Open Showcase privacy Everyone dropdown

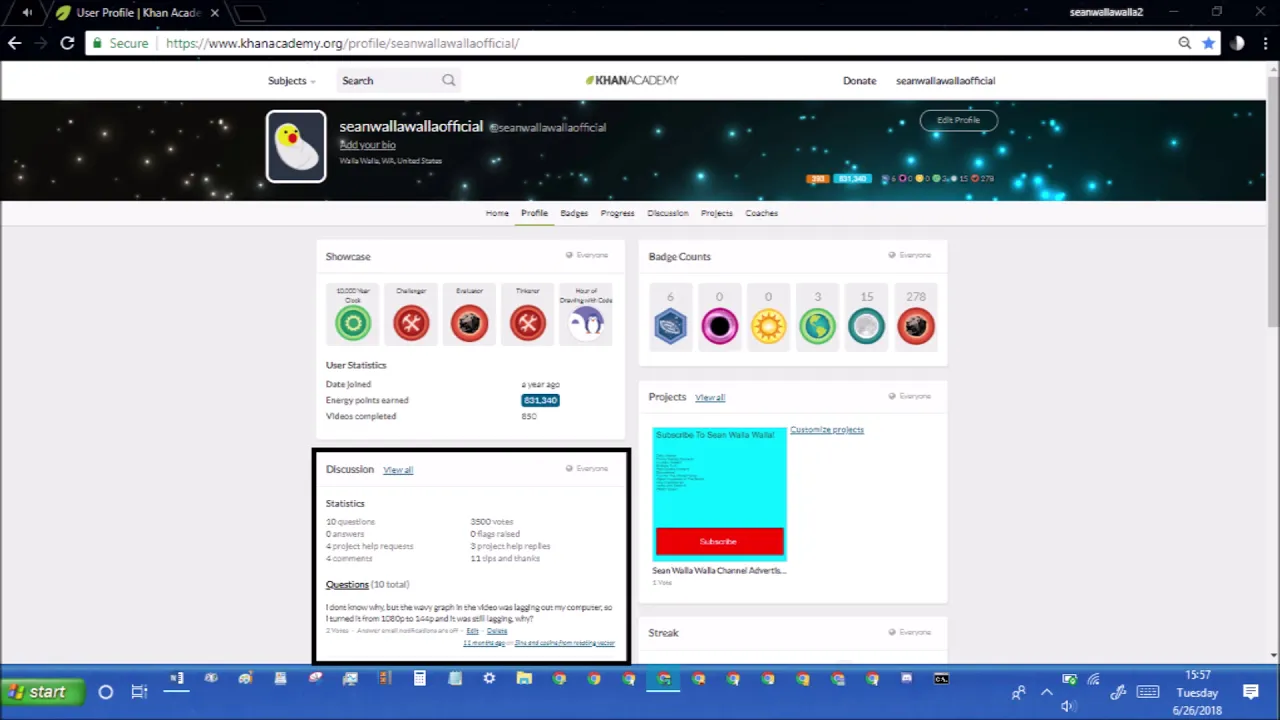click(x=587, y=255)
